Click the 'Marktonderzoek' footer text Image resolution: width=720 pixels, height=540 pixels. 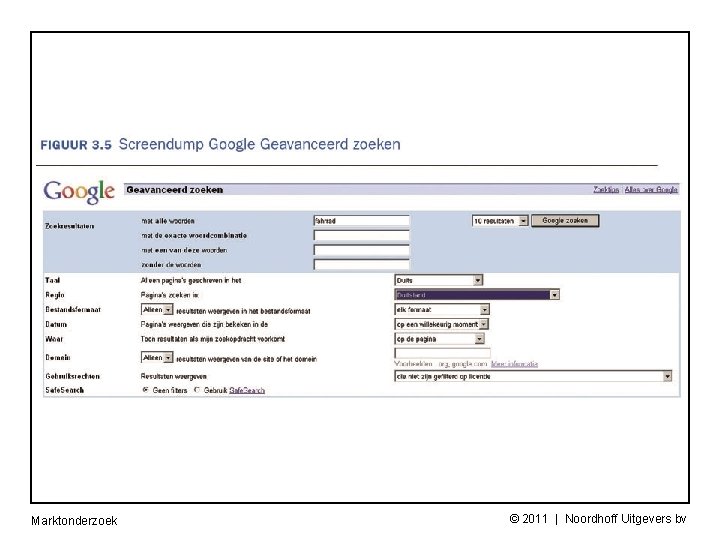coord(74,521)
